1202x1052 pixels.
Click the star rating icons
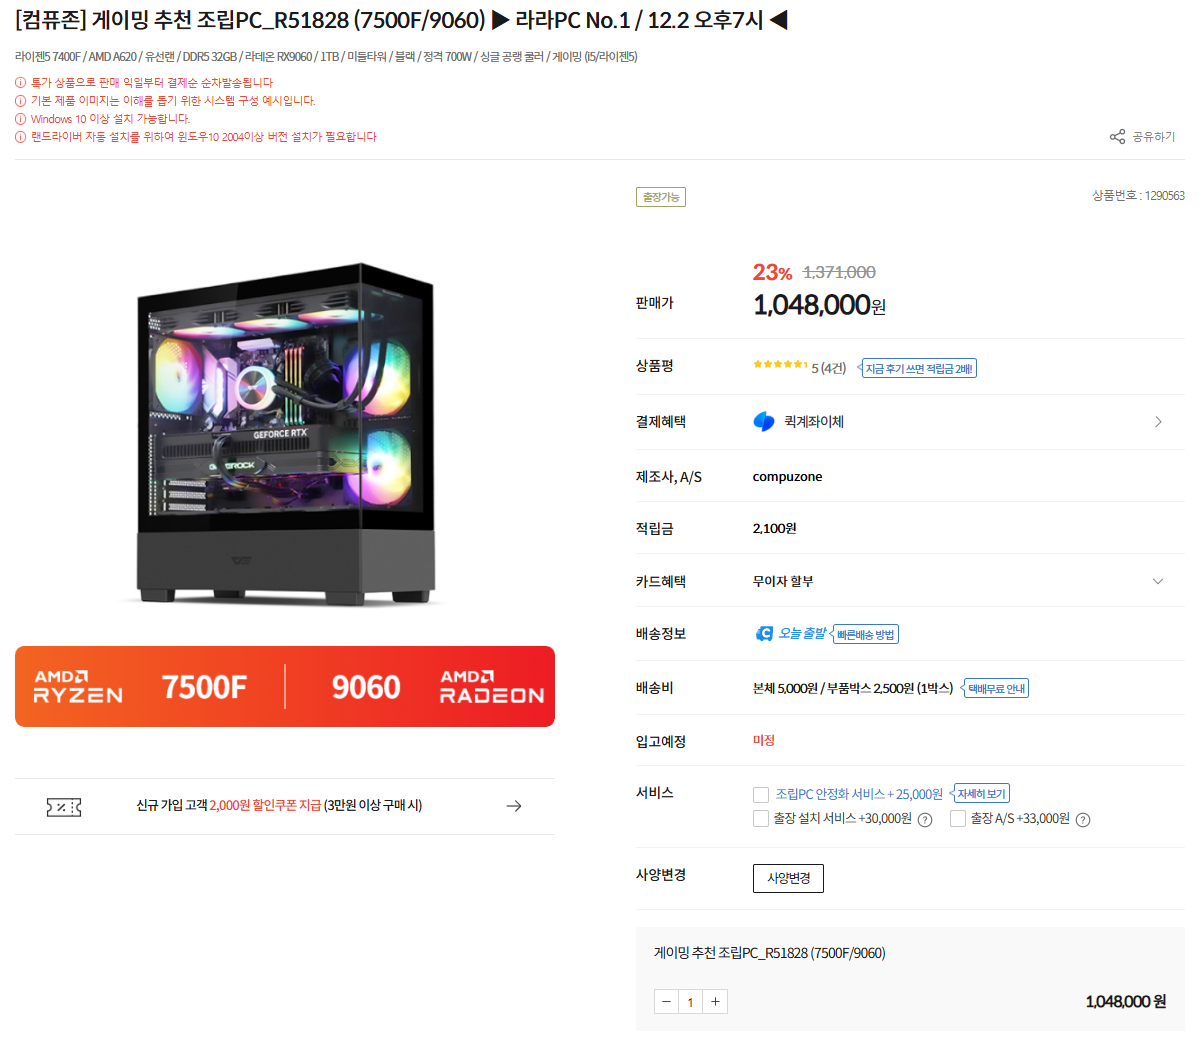[780, 365]
